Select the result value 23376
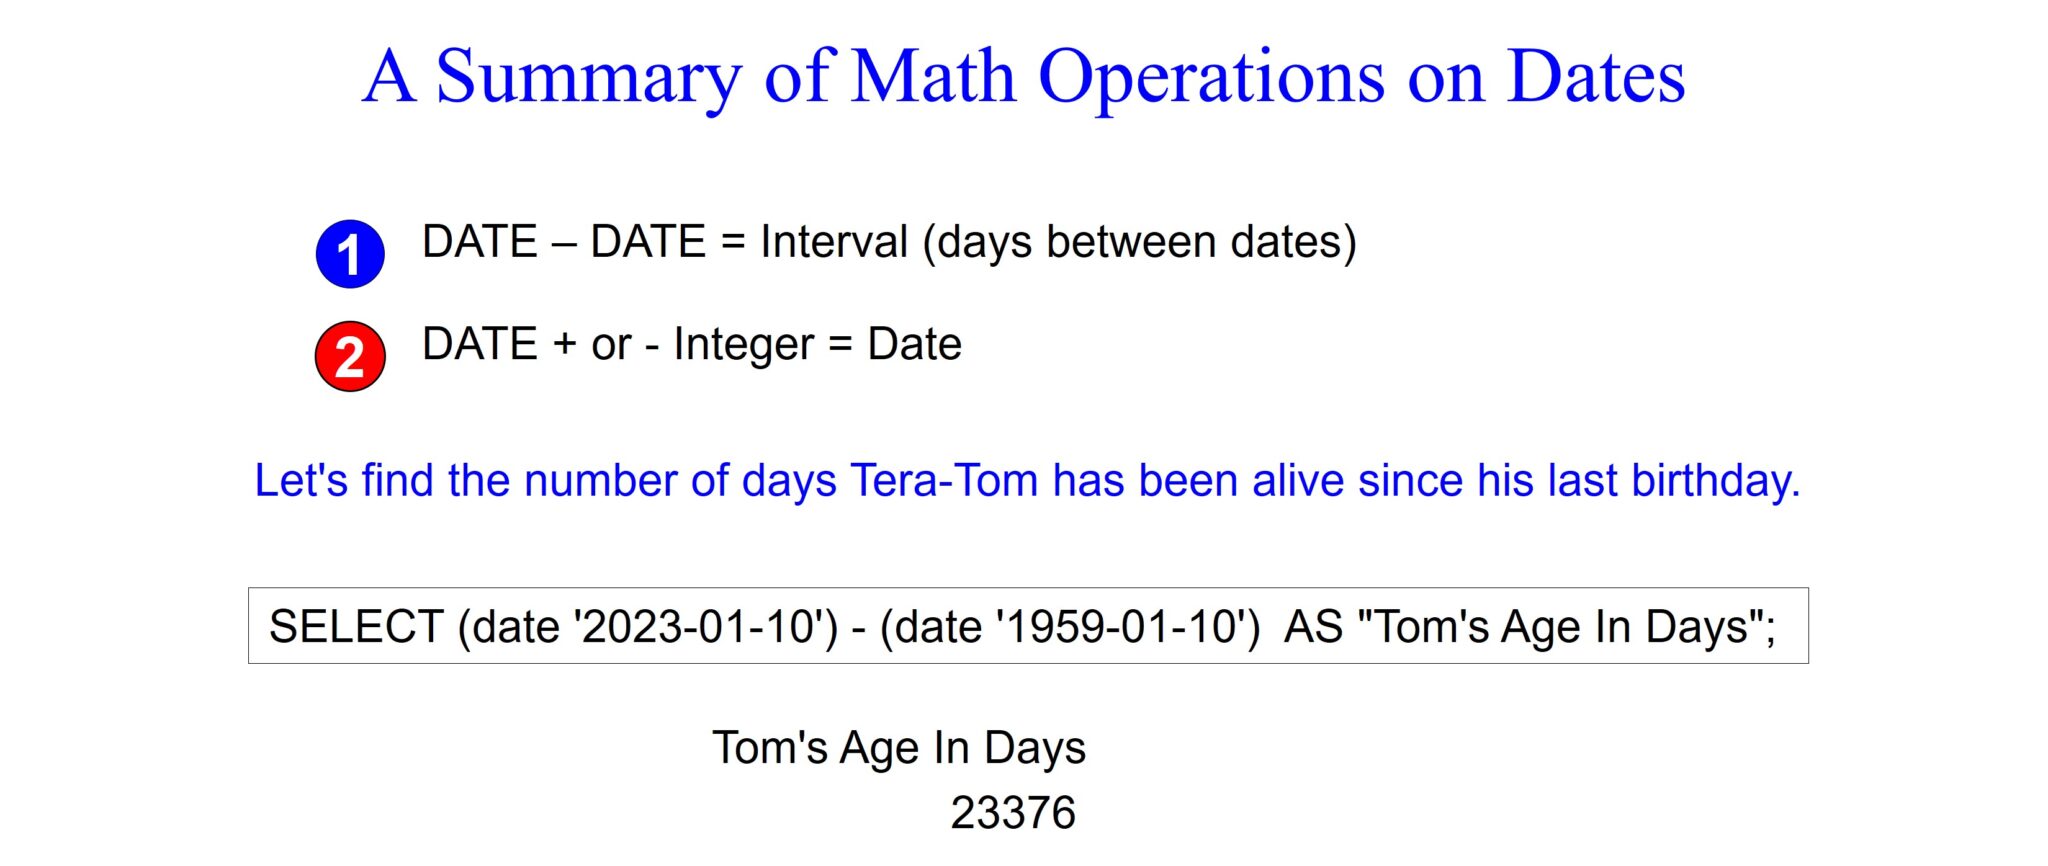 [x=1012, y=813]
